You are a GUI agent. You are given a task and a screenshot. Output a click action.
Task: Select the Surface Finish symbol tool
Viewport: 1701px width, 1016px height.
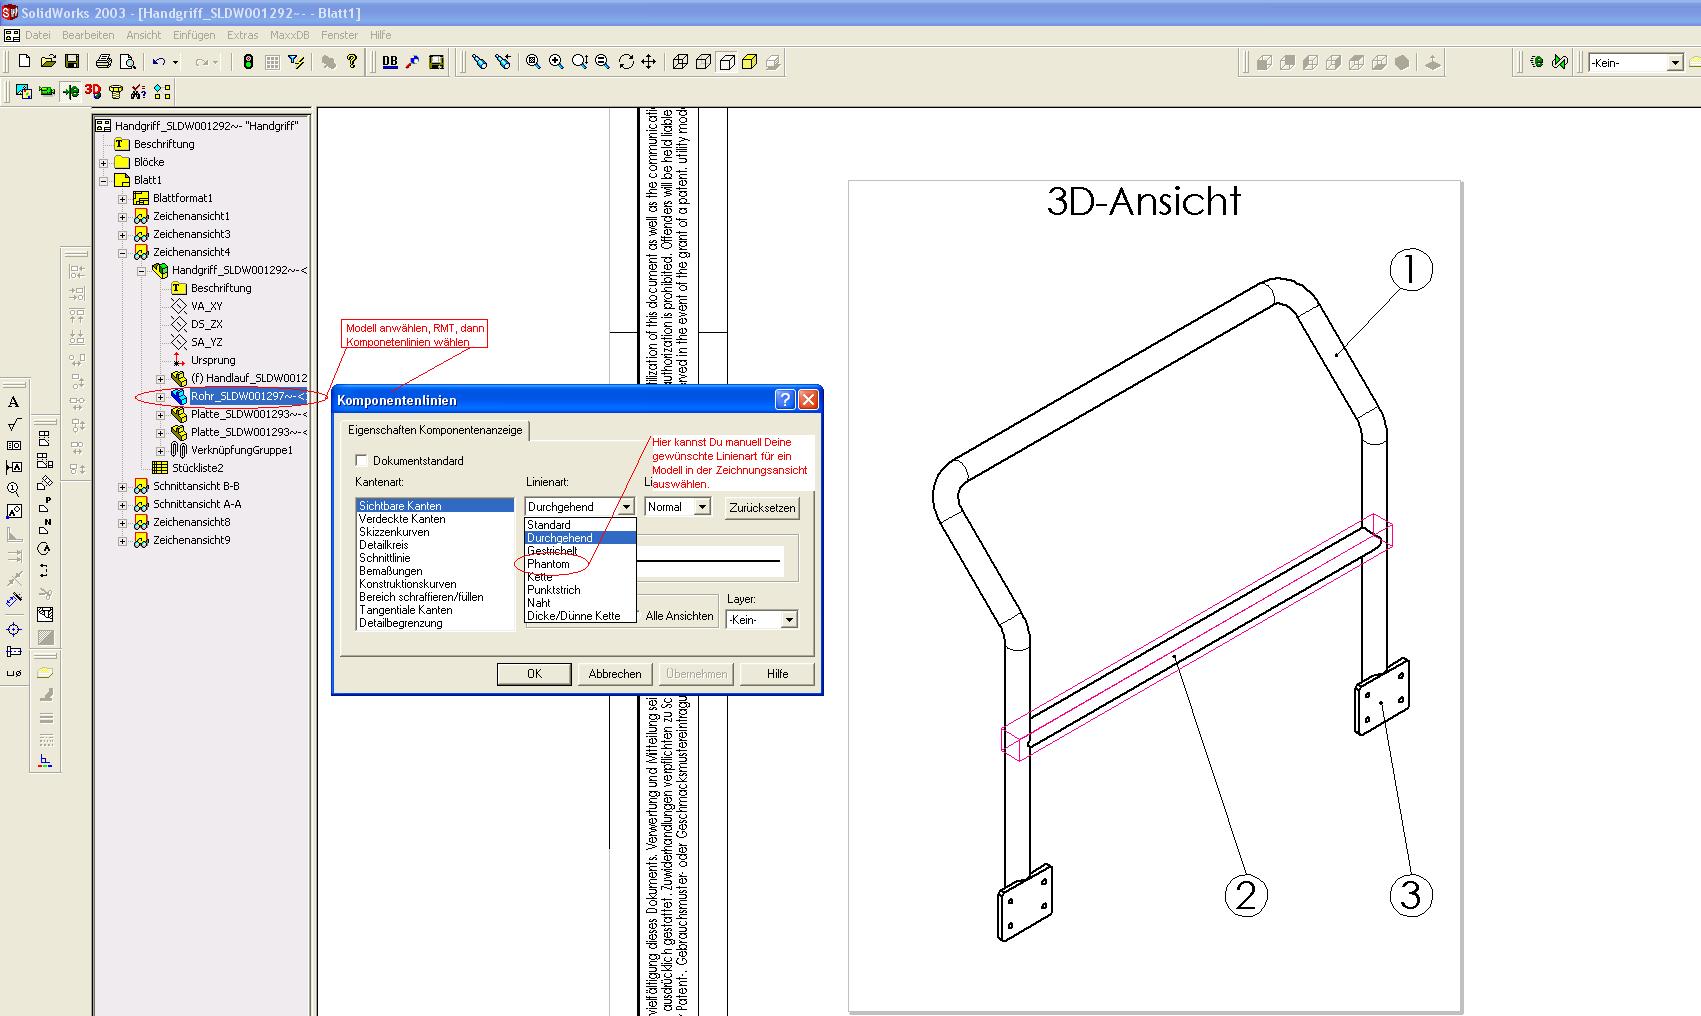13,424
